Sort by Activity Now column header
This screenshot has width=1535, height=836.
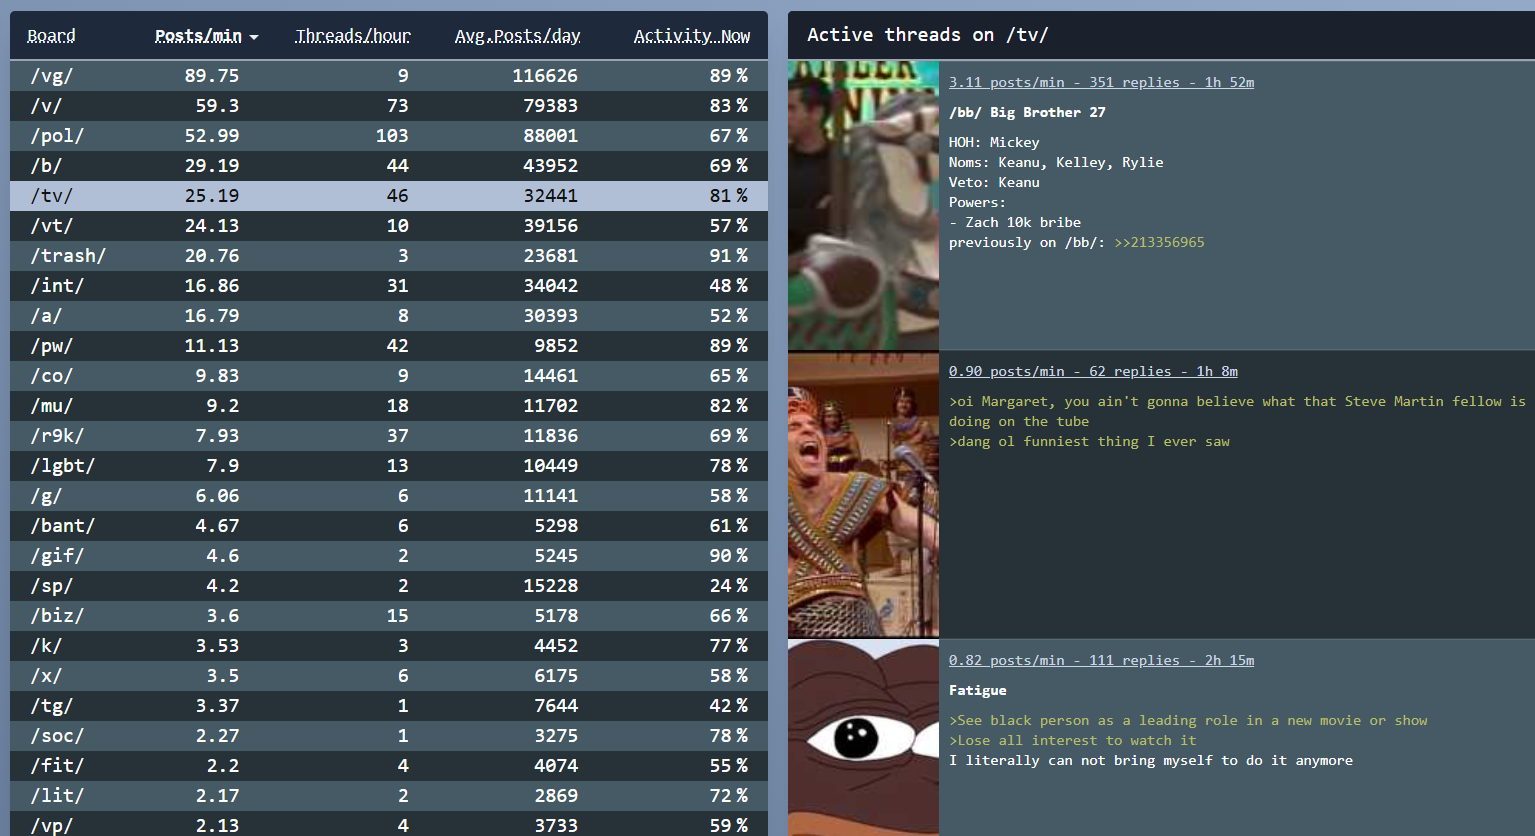click(692, 36)
